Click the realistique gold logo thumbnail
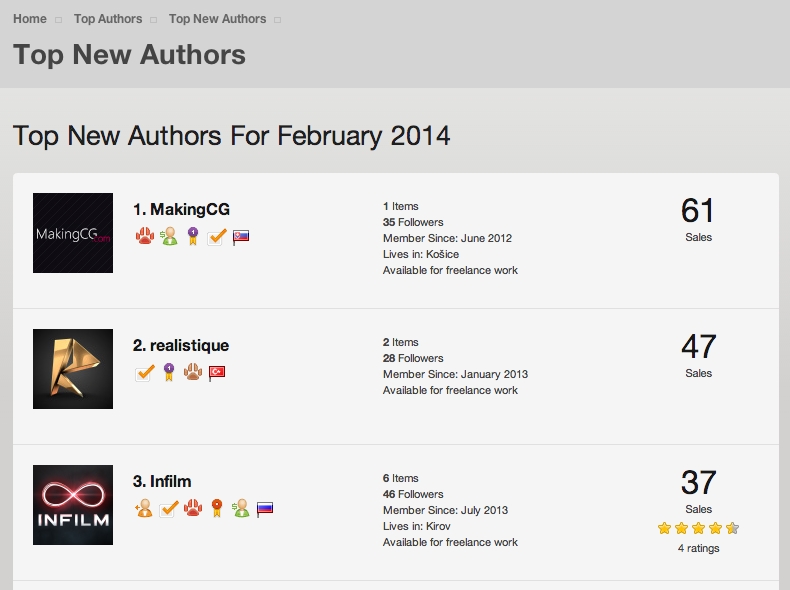The image size is (790, 590). 73,369
